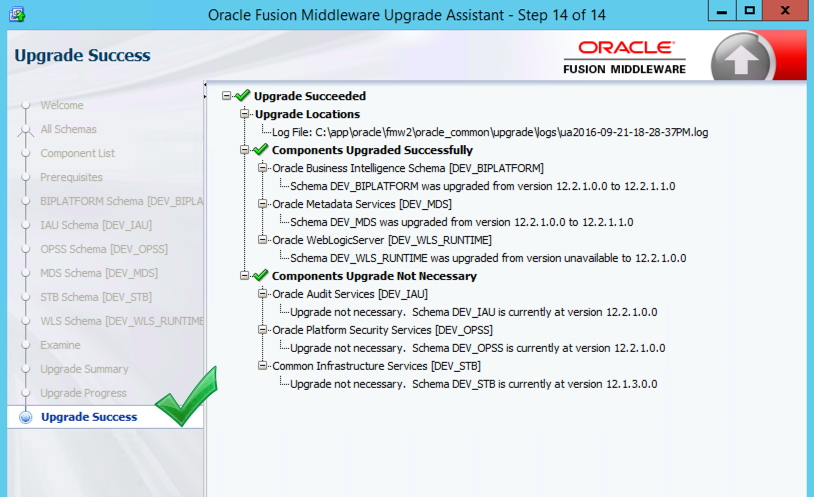814x497 pixels.
Task: Select the WLS Schema step
Action: pos(121,321)
